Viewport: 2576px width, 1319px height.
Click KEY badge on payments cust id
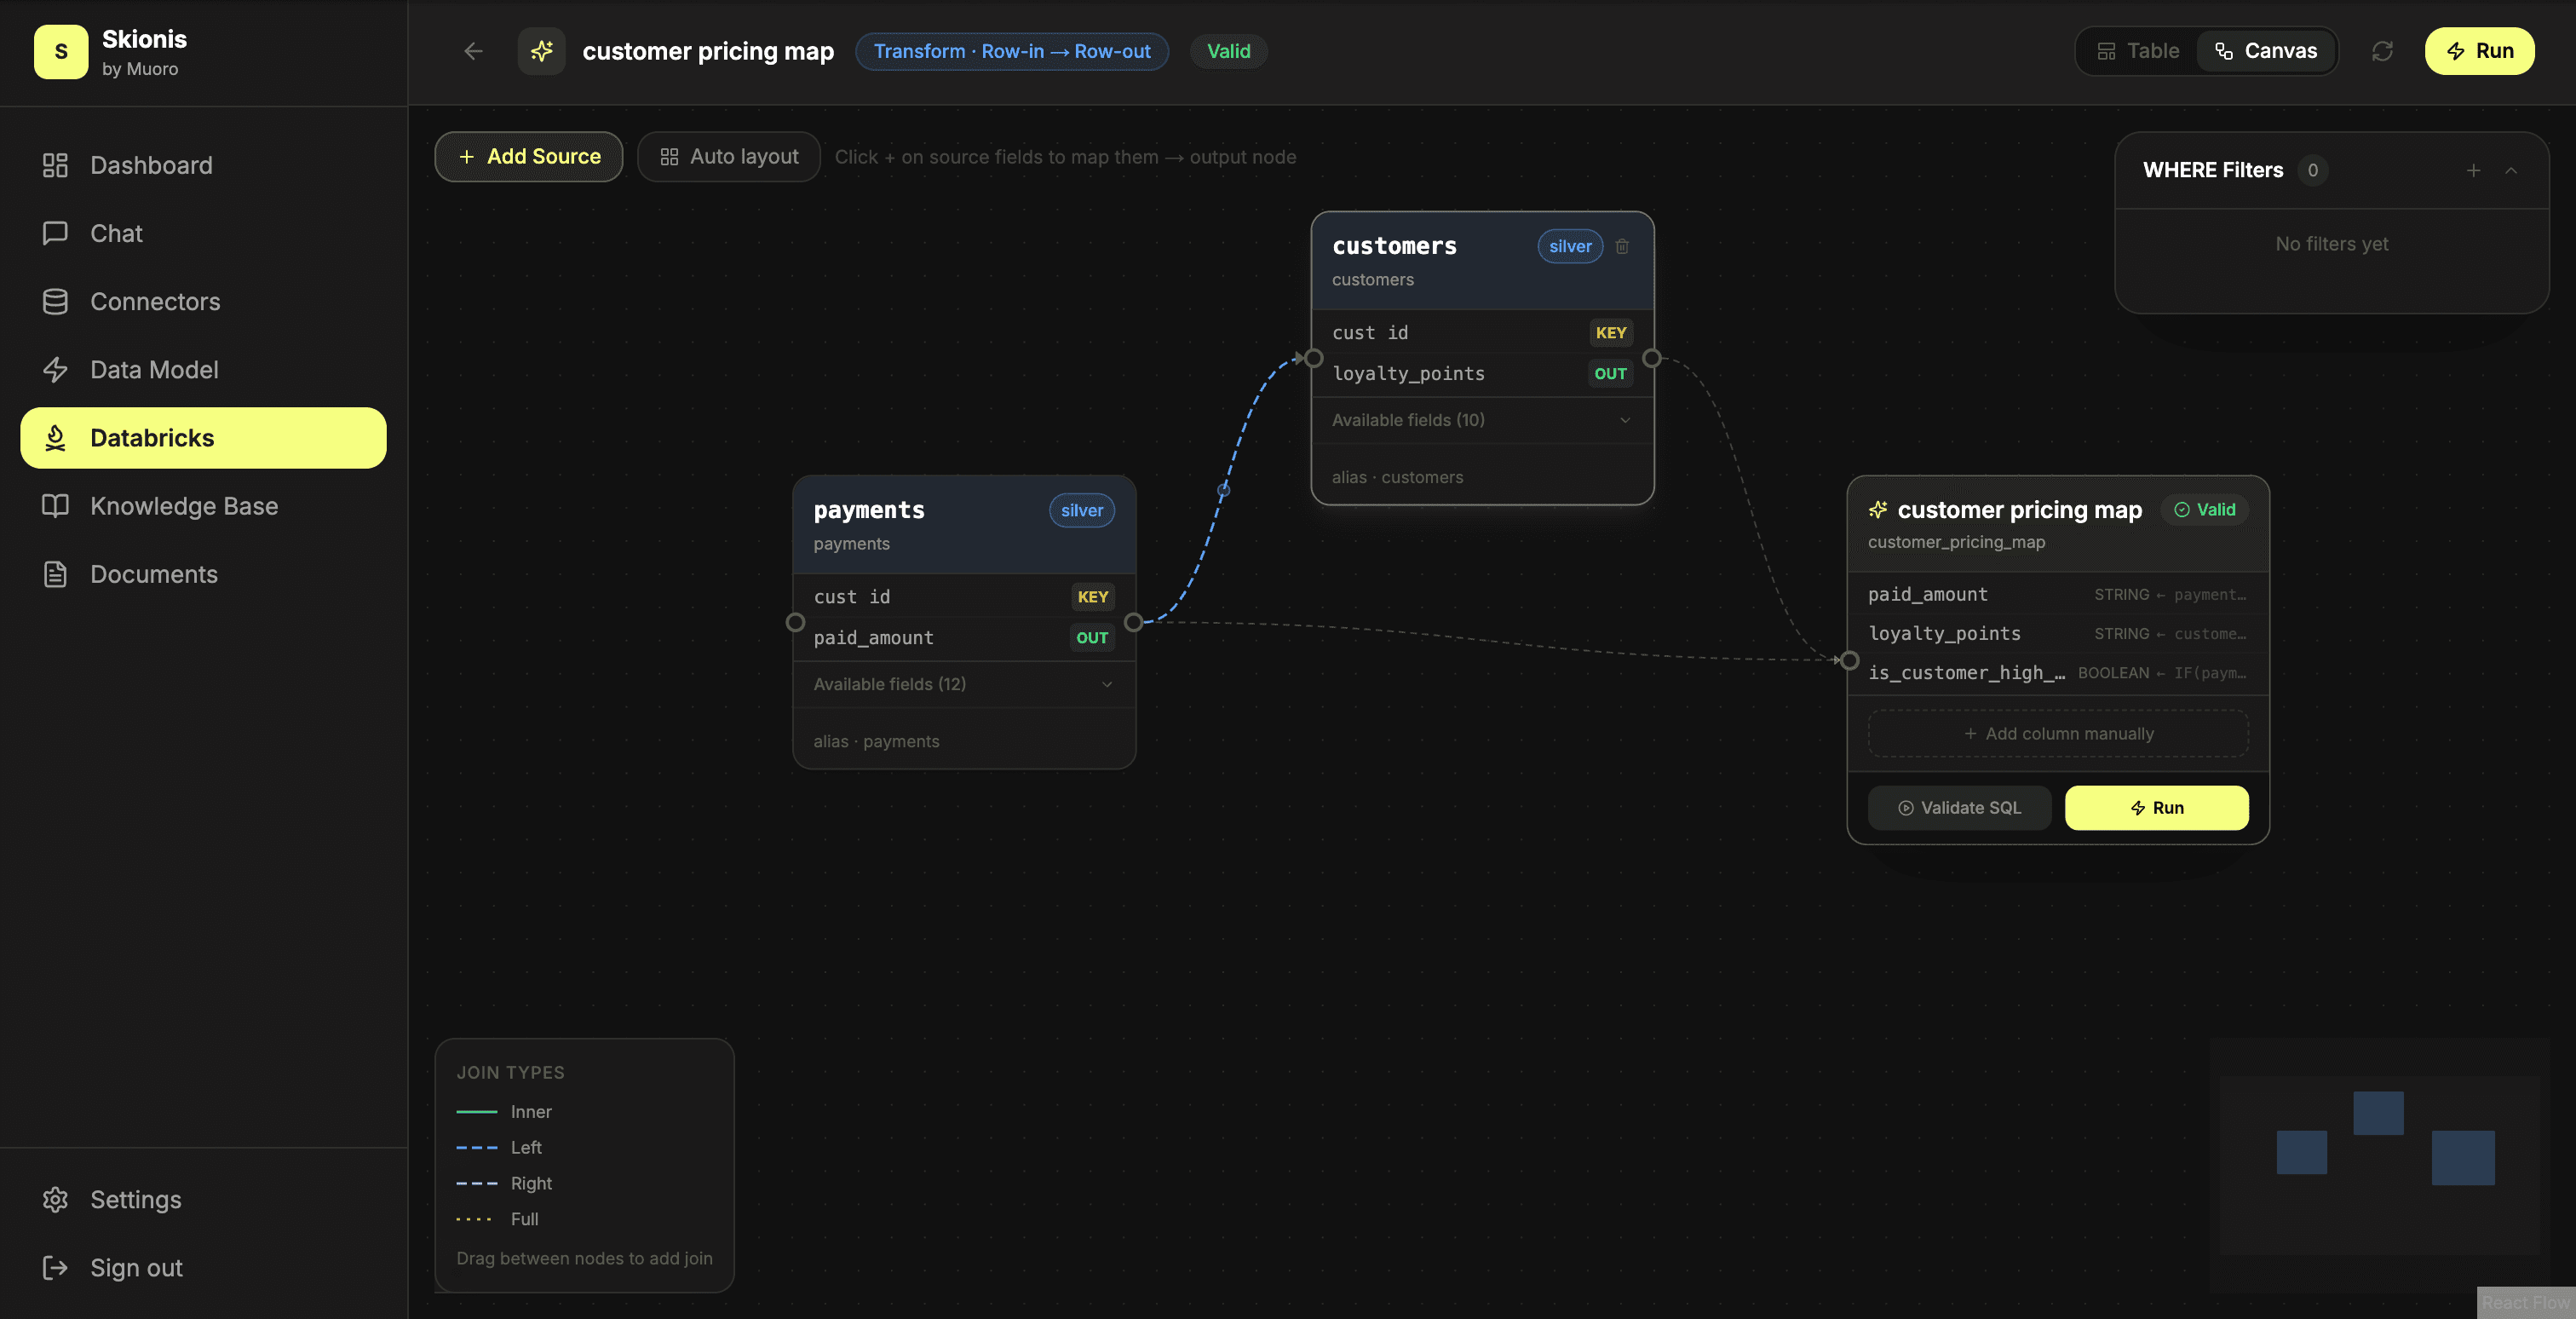(1092, 597)
